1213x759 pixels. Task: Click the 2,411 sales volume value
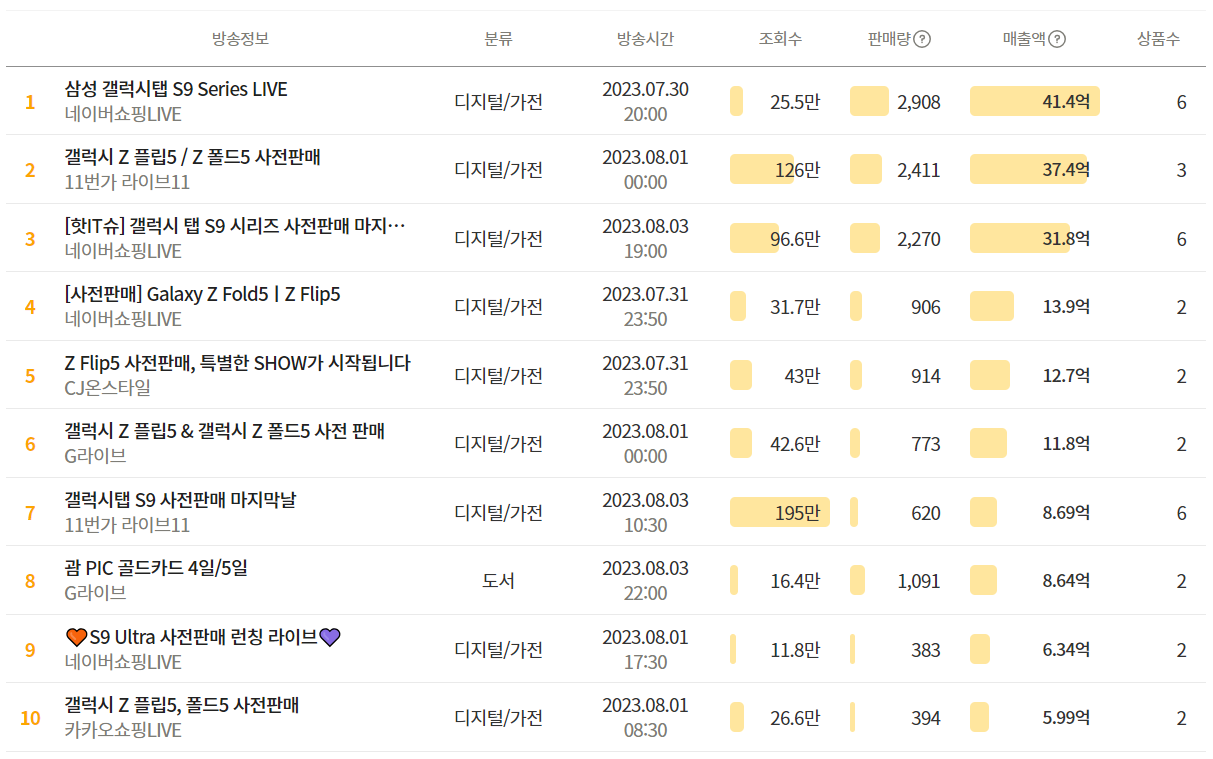(919, 170)
